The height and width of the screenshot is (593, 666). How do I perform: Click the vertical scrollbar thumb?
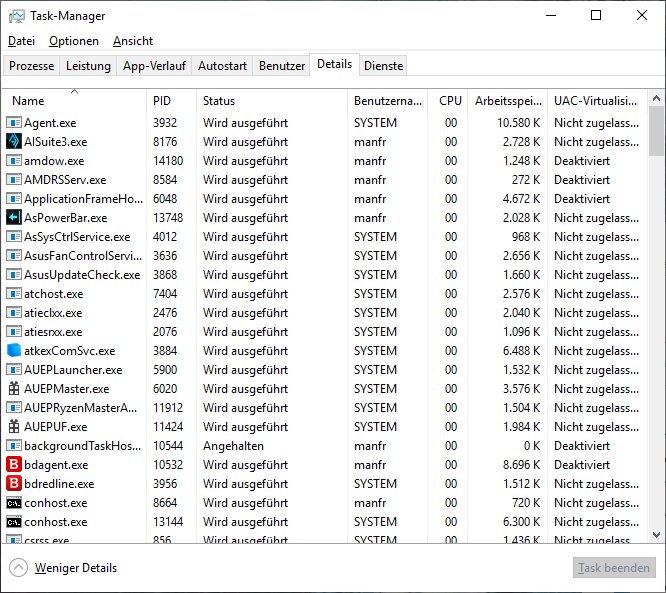[x=656, y=131]
